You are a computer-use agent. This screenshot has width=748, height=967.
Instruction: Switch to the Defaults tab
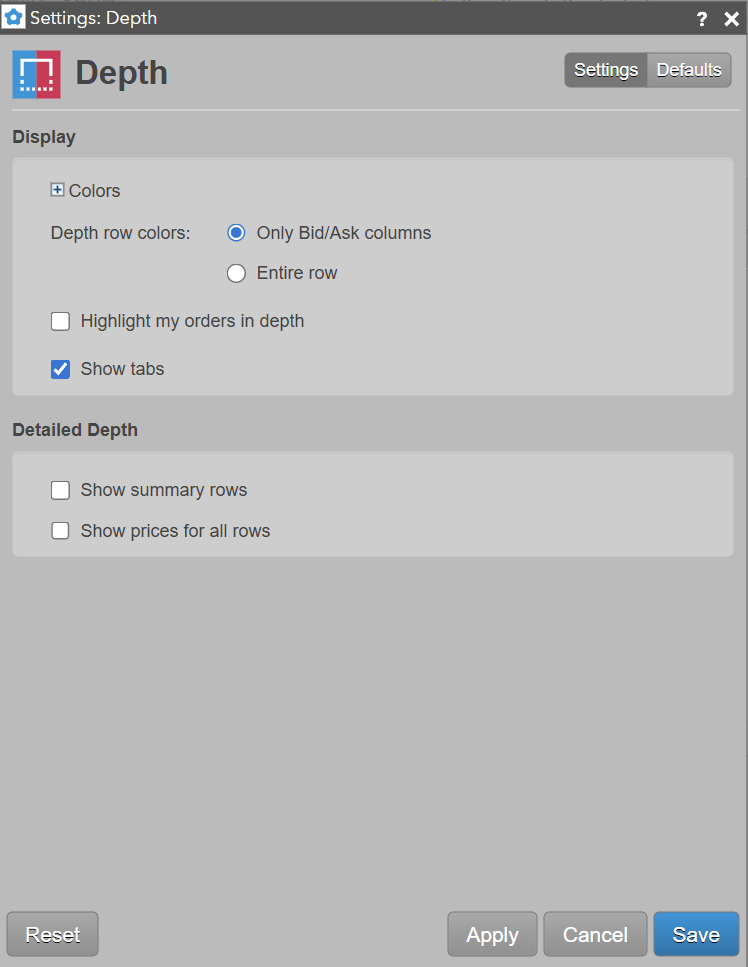pyautogui.click(x=689, y=70)
